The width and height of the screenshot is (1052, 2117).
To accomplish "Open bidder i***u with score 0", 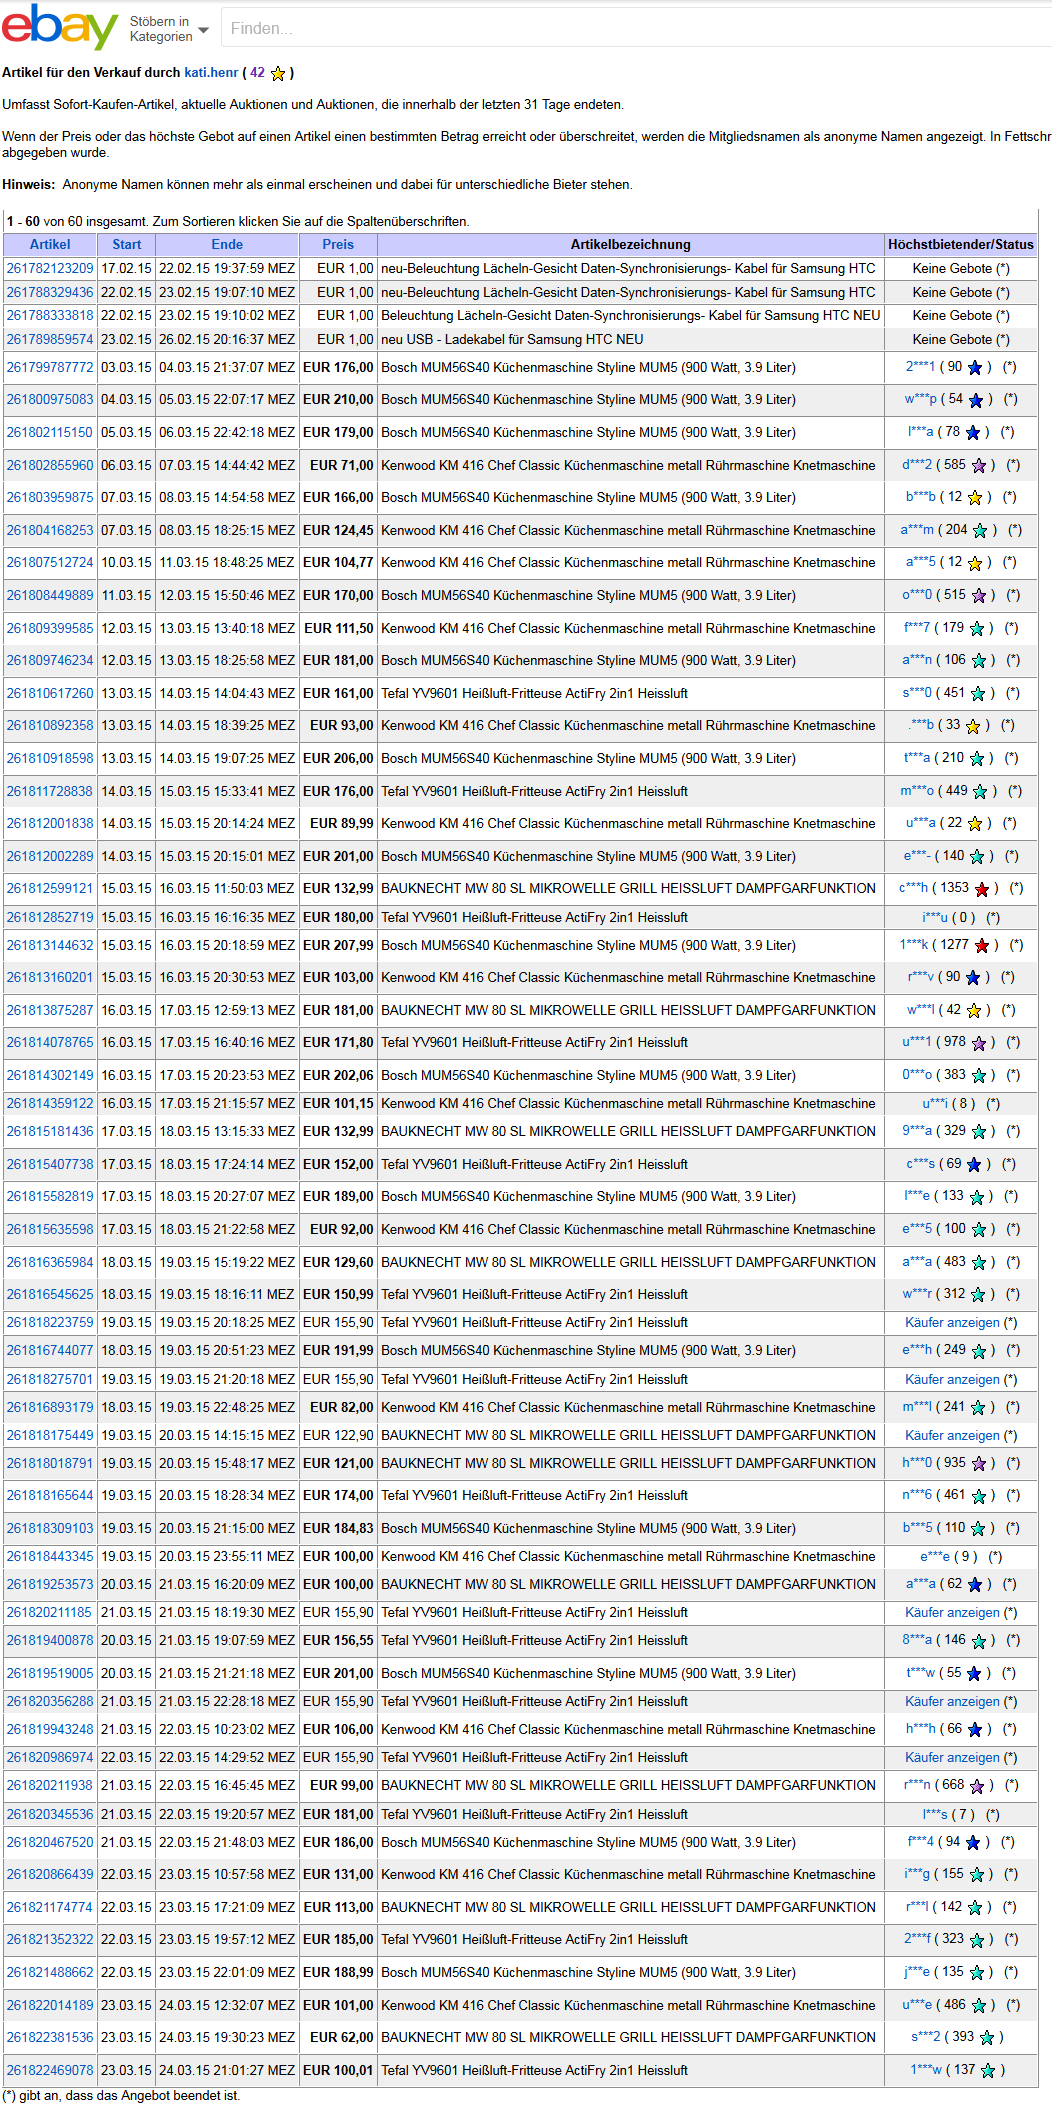I will point(935,917).
